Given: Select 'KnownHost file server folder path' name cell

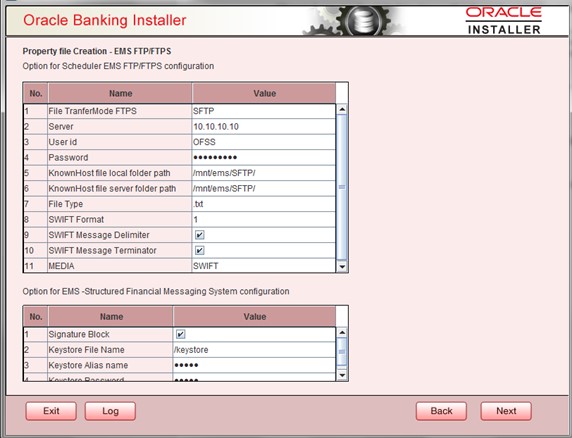Looking at the screenshot, I should pos(120,189).
